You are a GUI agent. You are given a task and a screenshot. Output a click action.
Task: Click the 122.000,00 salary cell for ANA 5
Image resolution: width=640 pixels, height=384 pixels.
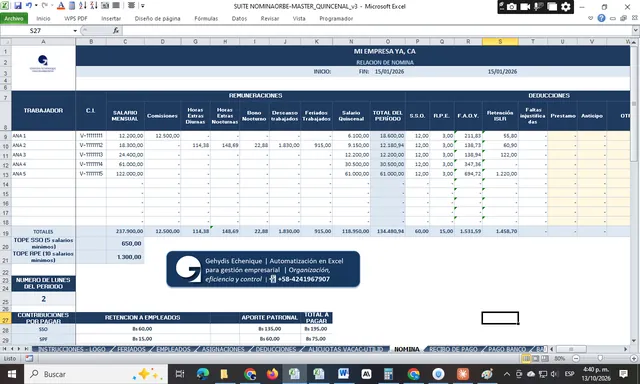click(125, 174)
